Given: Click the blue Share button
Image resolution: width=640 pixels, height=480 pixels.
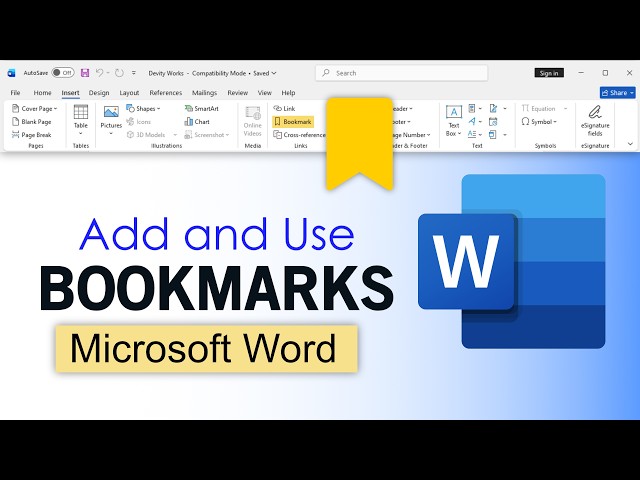Looking at the screenshot, I should (618, 93).
